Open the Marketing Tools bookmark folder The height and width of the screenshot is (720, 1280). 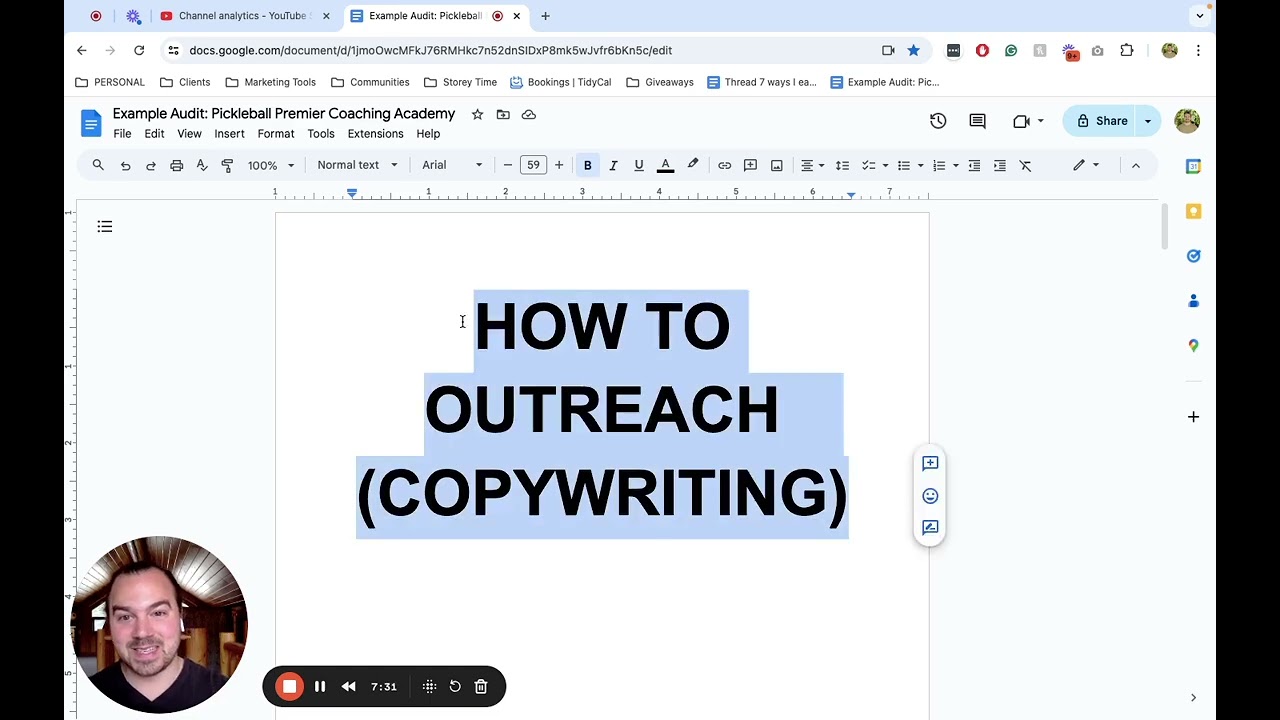click(271, 82)
